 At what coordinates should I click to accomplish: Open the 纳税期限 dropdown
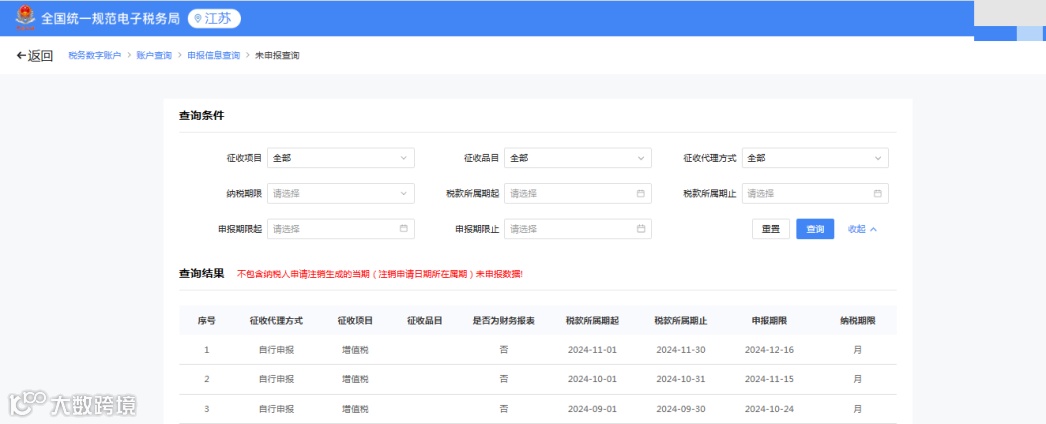tap(341, 193)
